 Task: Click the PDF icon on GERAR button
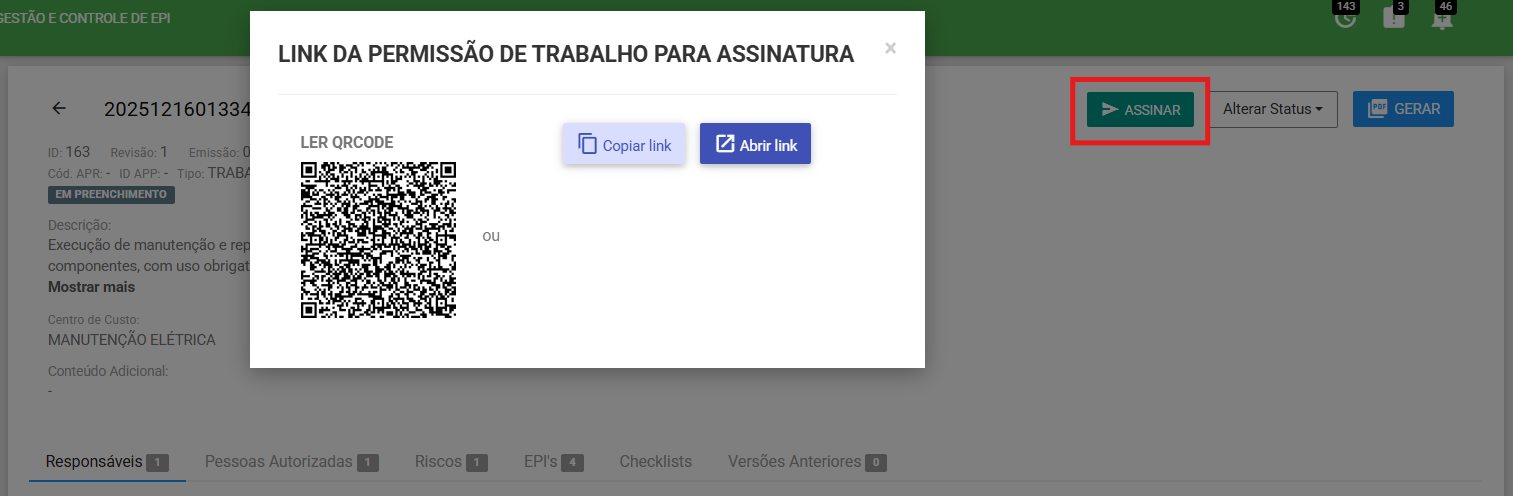pos(1378,109)
